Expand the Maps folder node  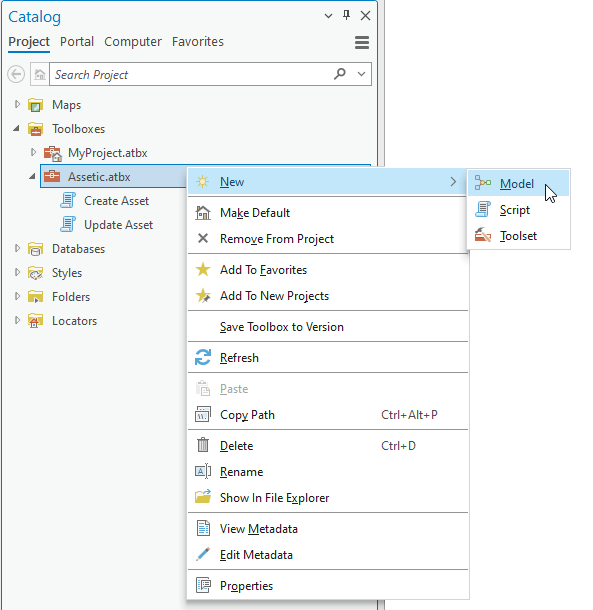[x=17, y=104]
